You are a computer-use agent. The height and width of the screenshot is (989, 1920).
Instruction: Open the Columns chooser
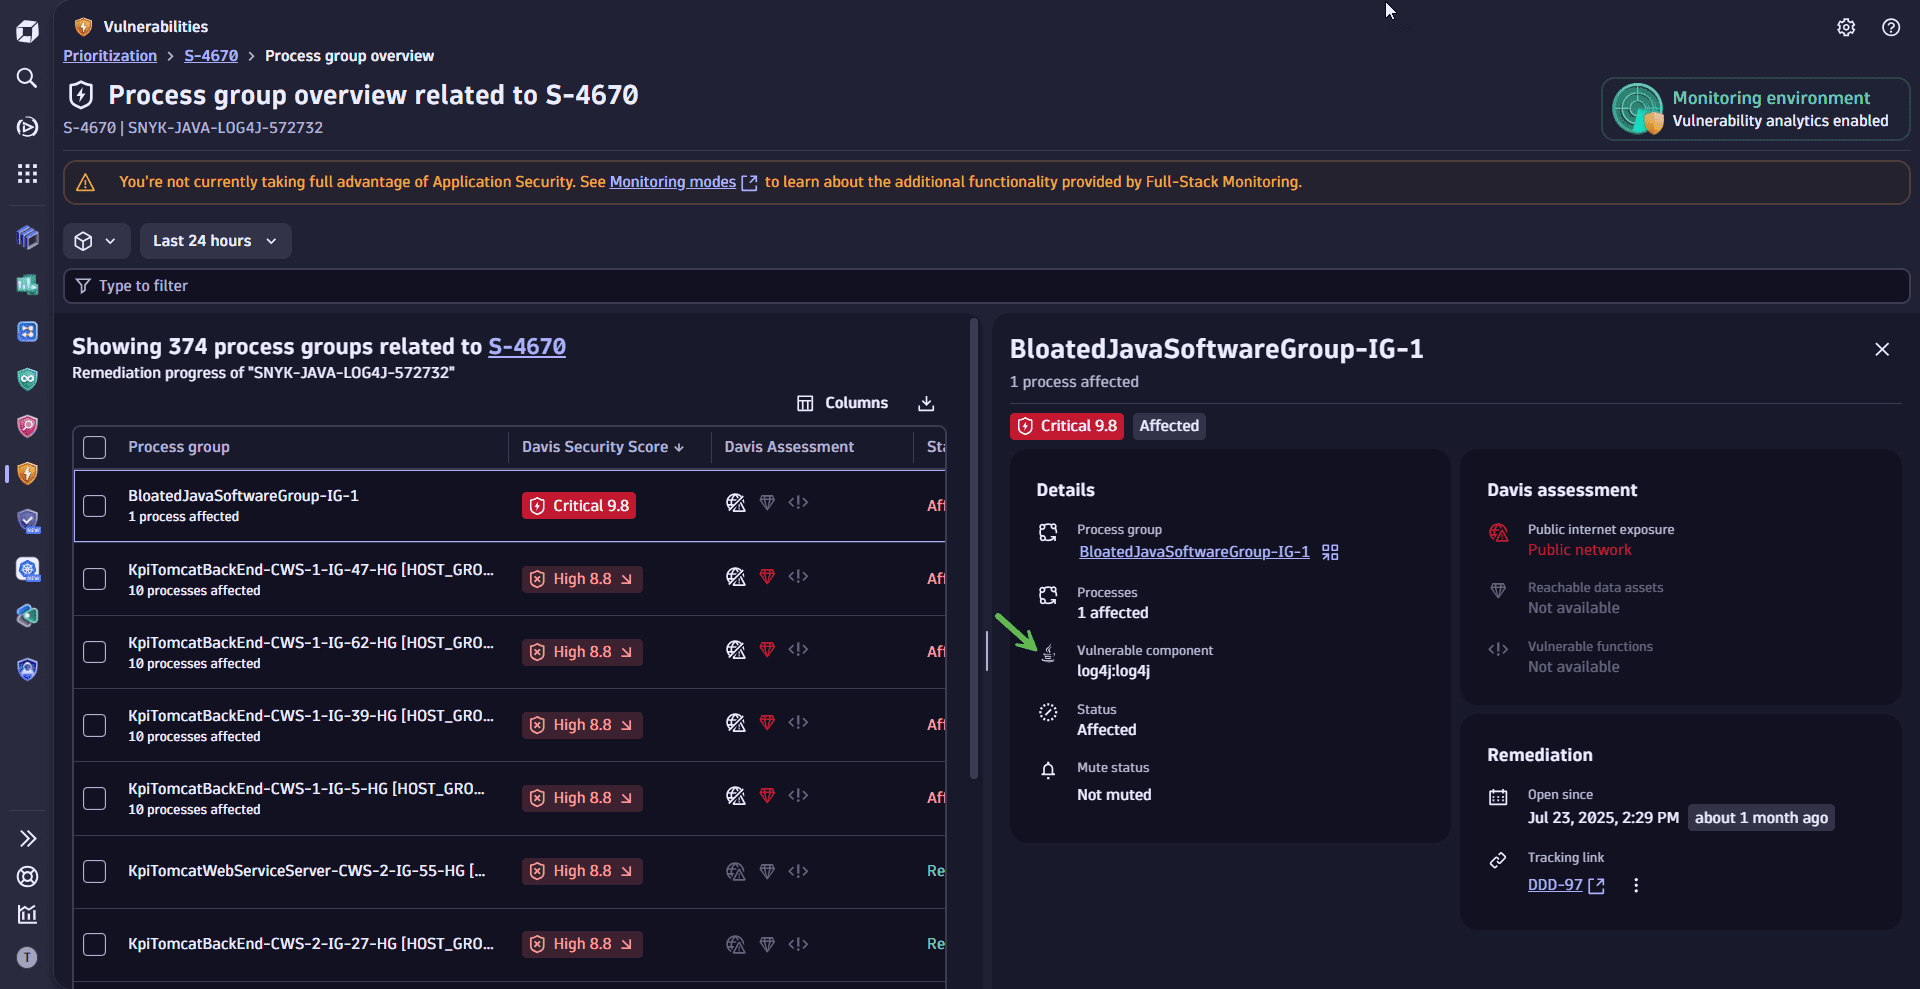[x=842, y=403]
